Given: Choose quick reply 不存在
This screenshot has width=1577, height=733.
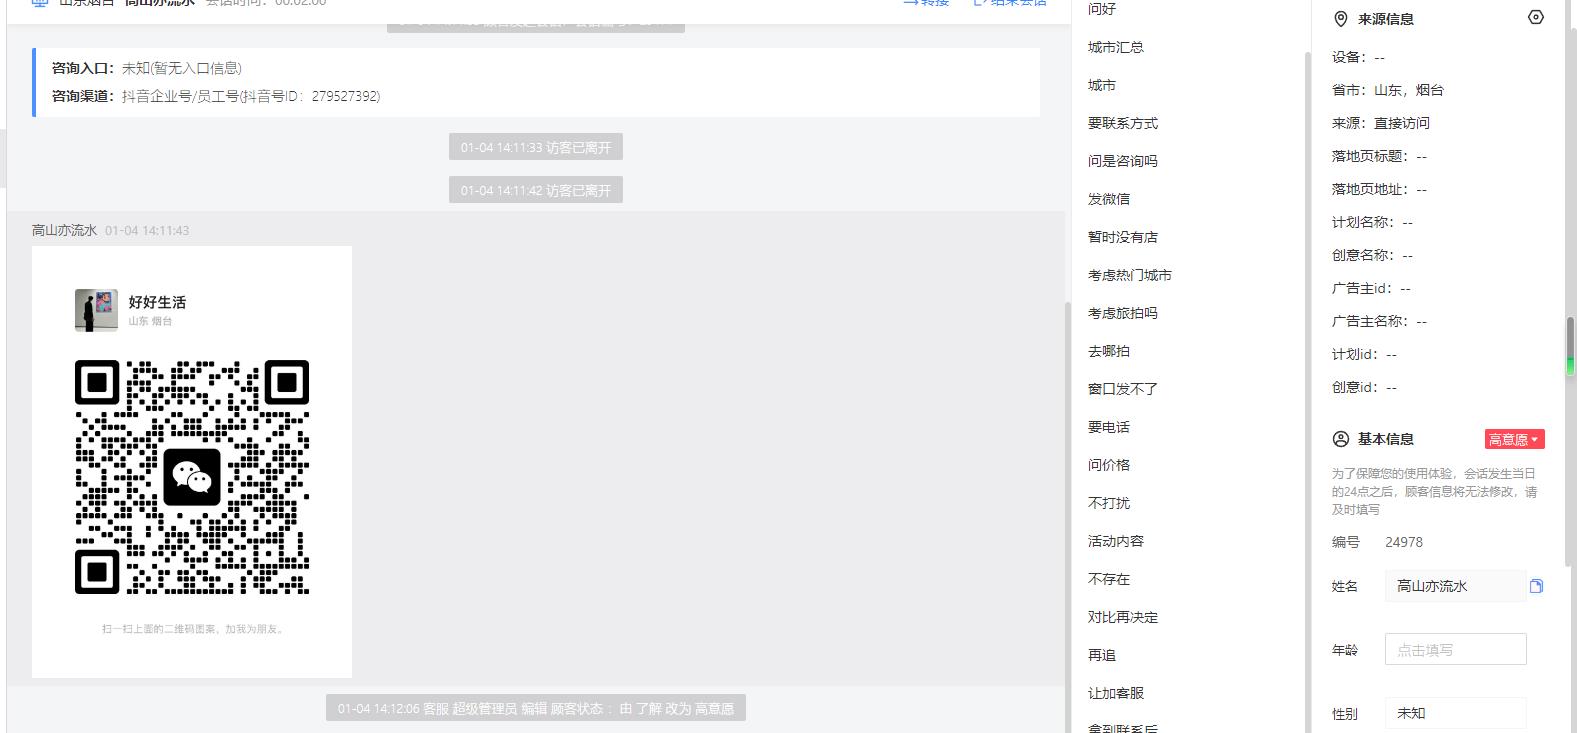Looking at the screenshot, I should 1109,579.
